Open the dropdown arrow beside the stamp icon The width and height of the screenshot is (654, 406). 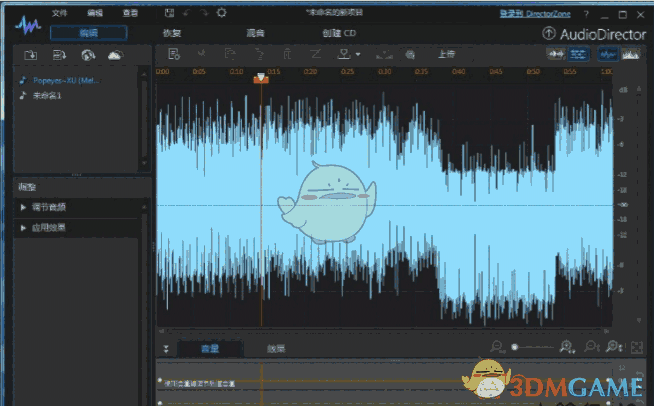pos(358,55)
